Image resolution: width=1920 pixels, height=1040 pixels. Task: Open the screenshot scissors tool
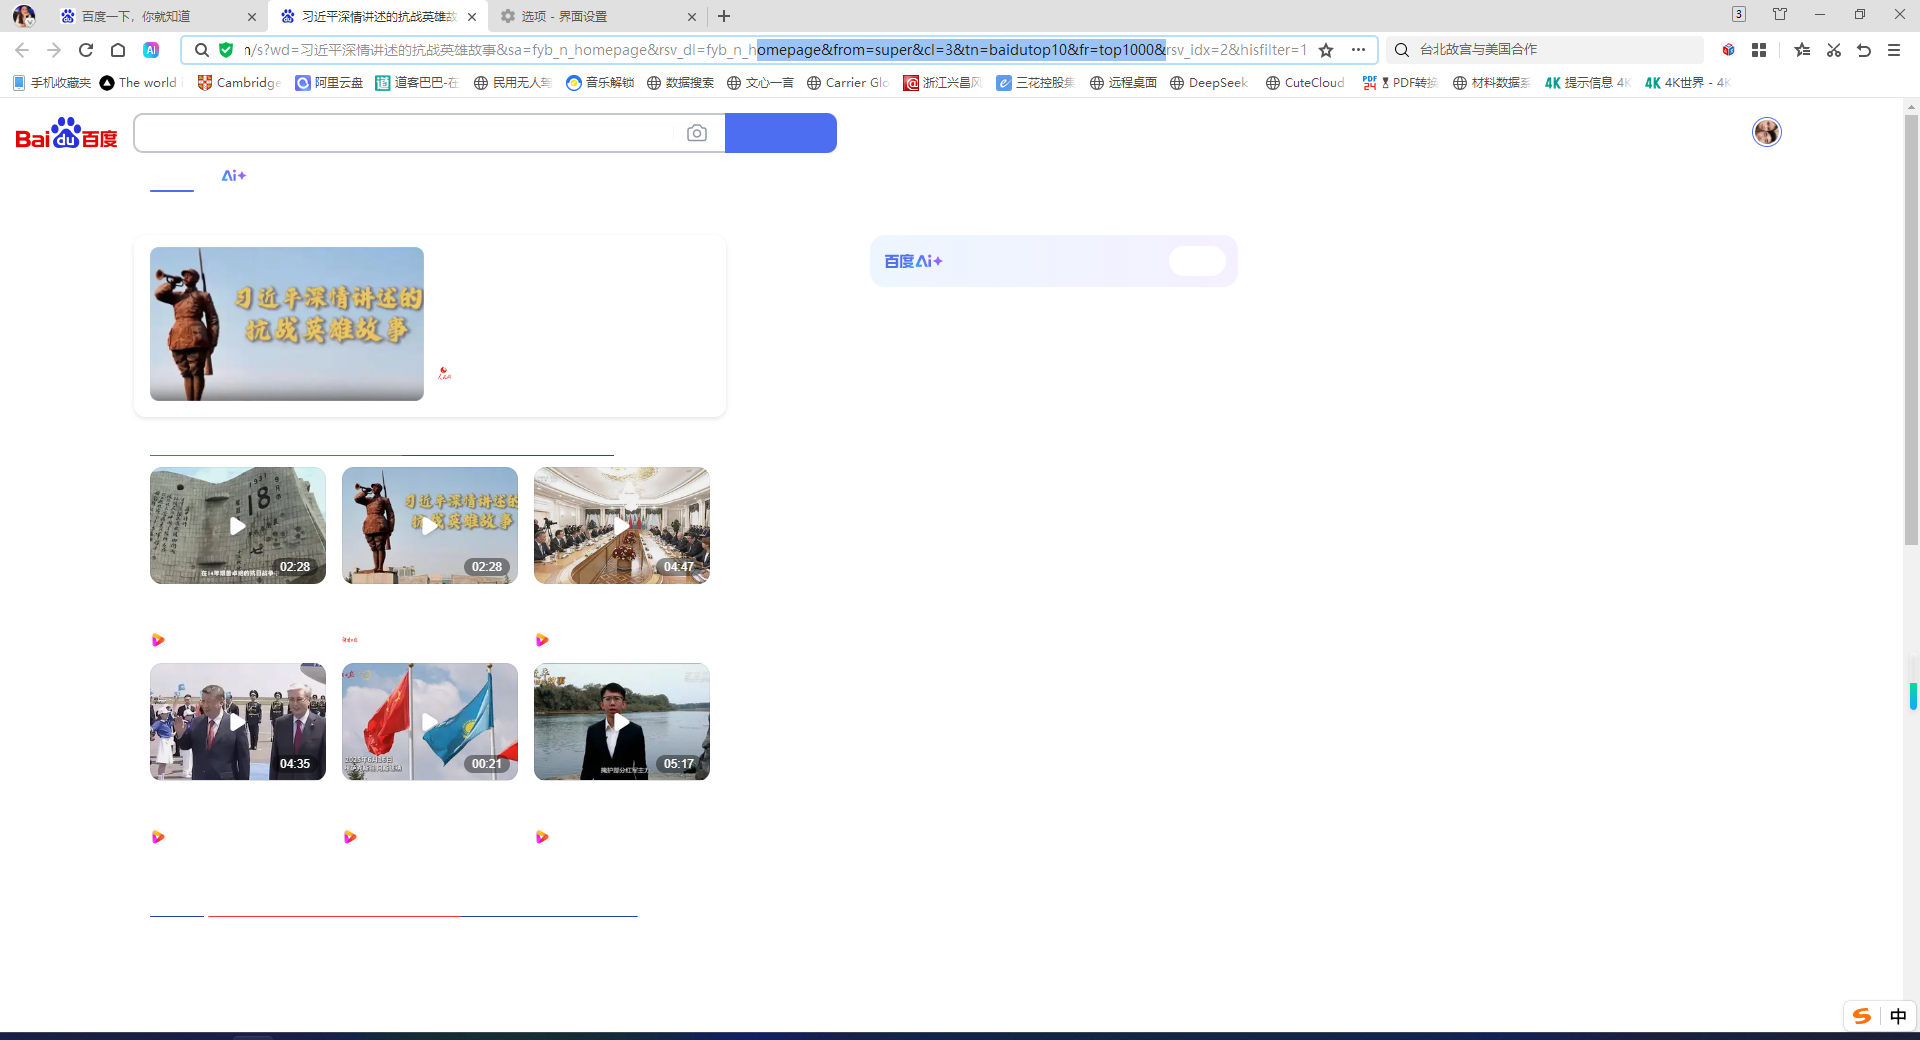click(1833, 50)
